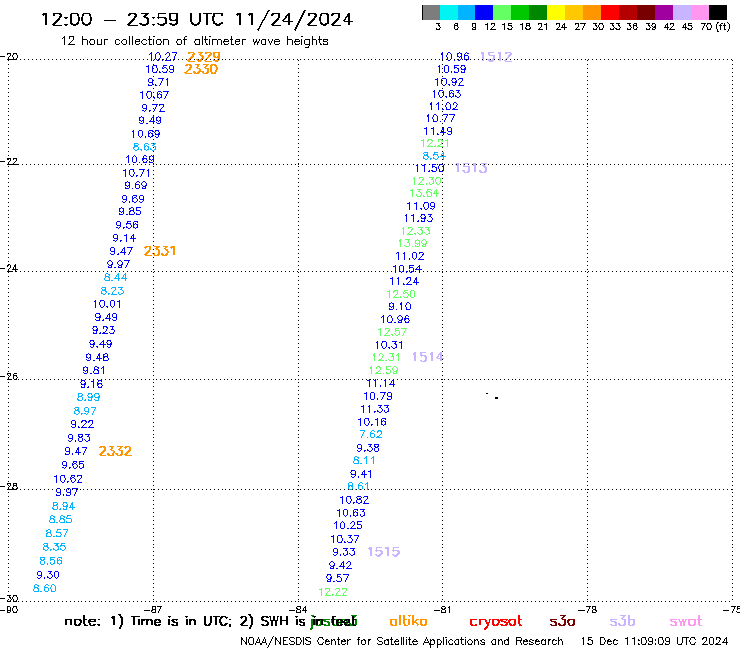Select the 12.31 value beside 1514
The width and height of the screenshot is (740, 650).
coord(386,357)
